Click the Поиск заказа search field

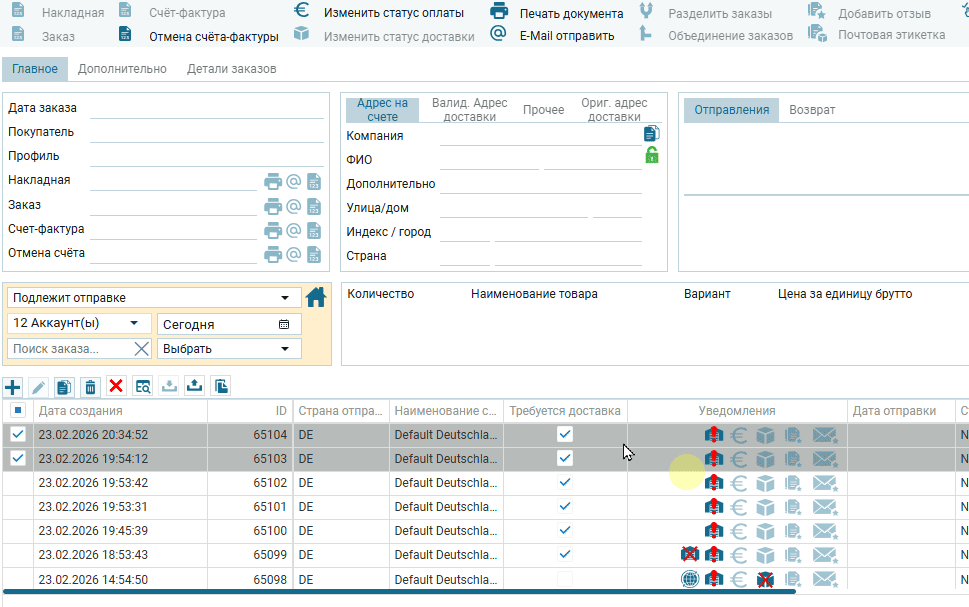(68, 349)
